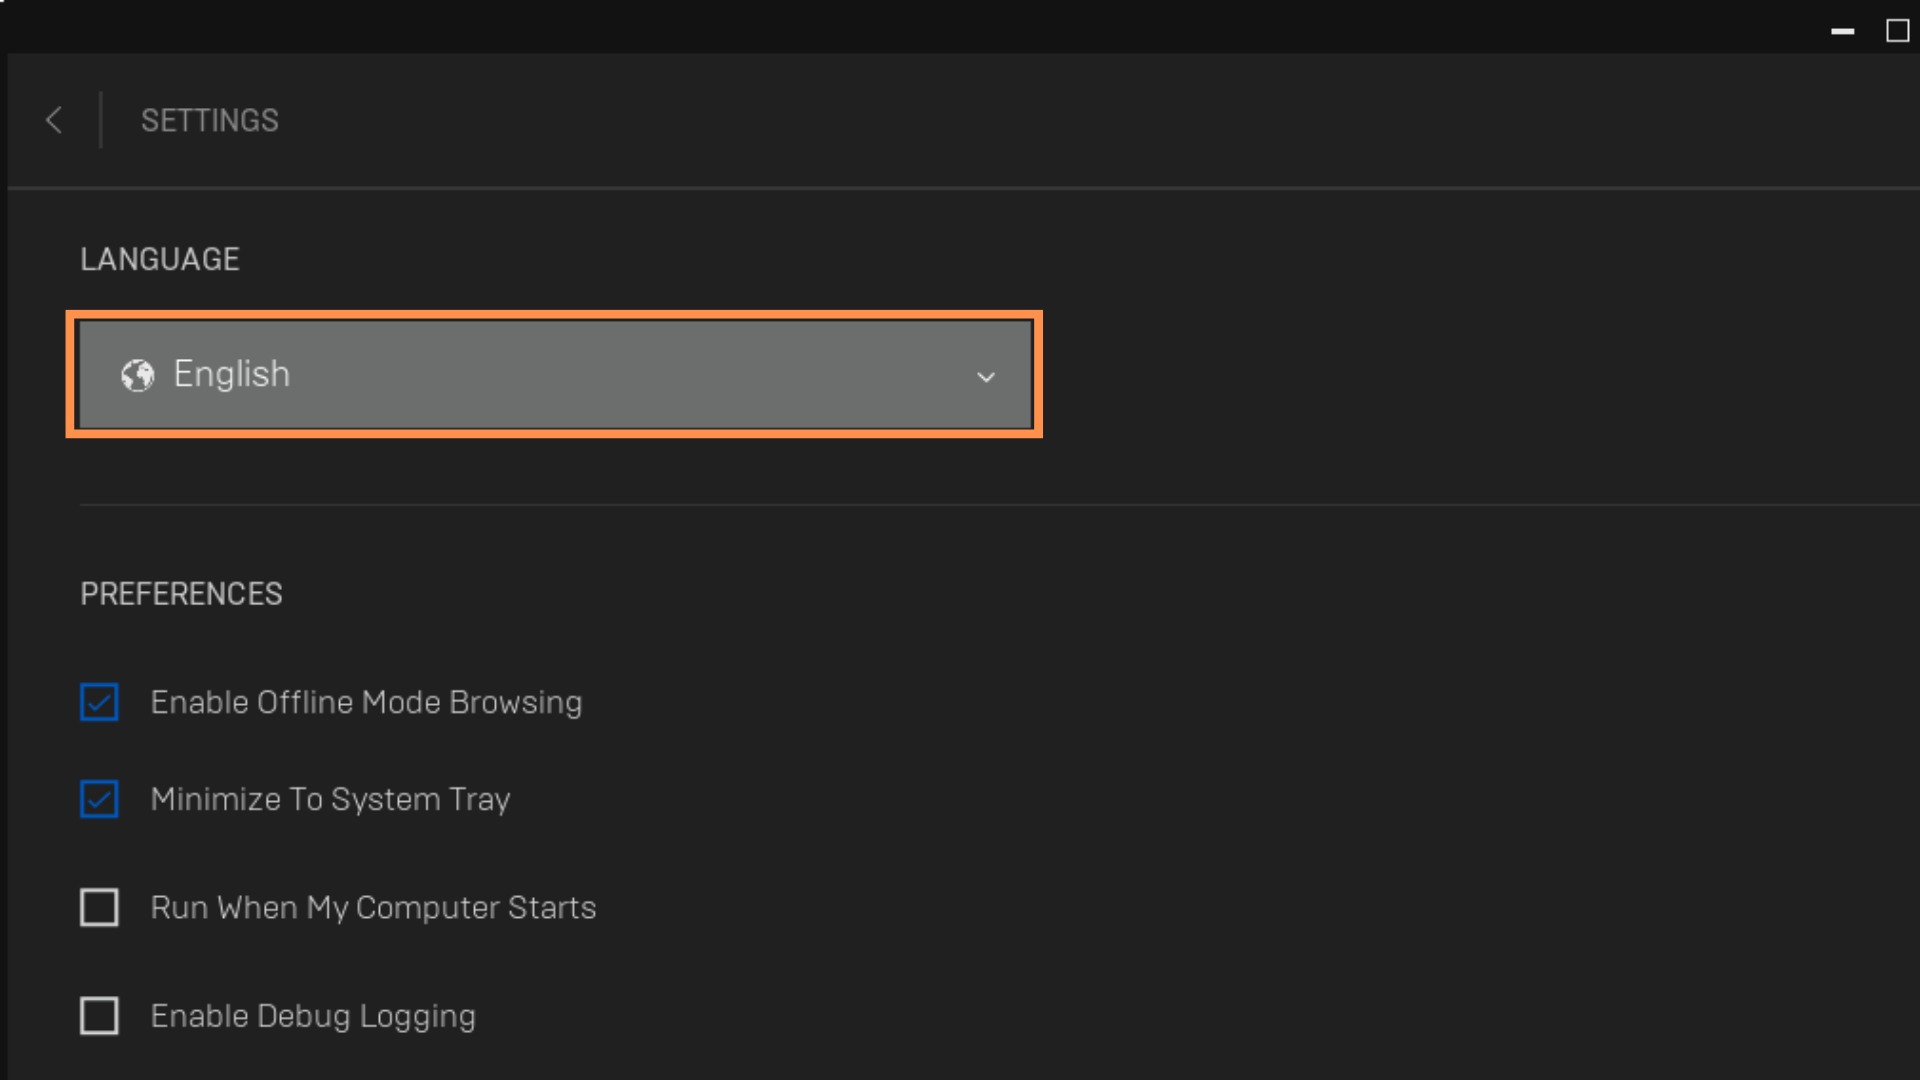Click the back arrow to exit settings
1920x1080 pixels.
53,120
